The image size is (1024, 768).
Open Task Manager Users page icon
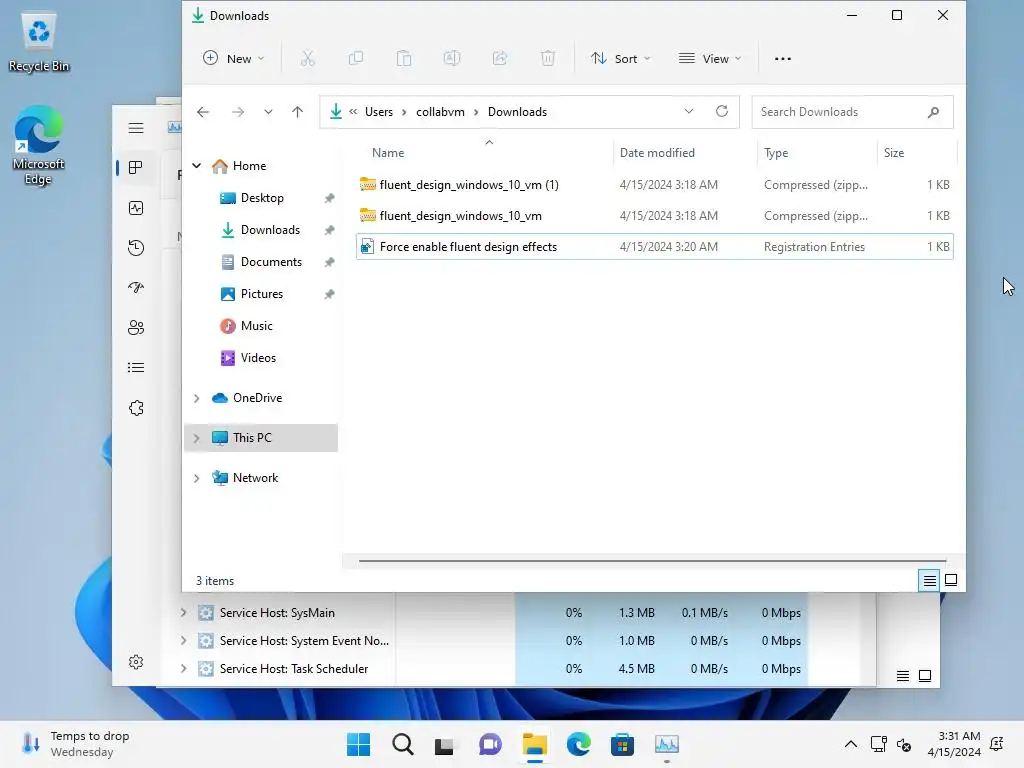click(136, 327)
